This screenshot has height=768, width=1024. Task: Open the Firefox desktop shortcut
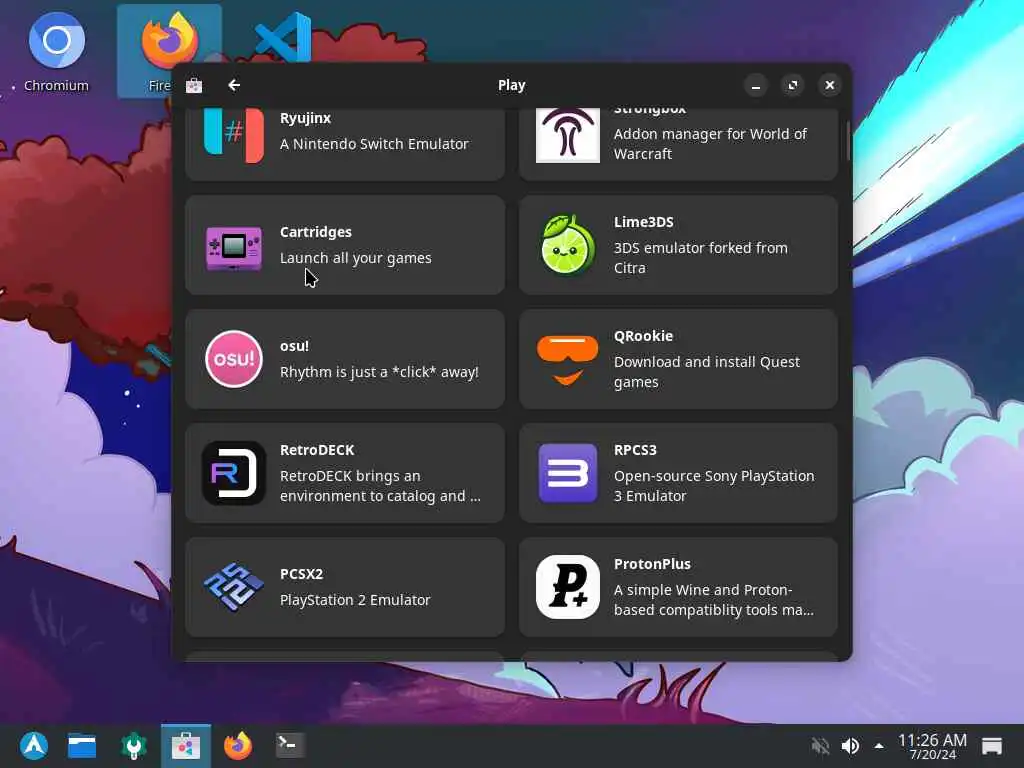tap(169, 52)
